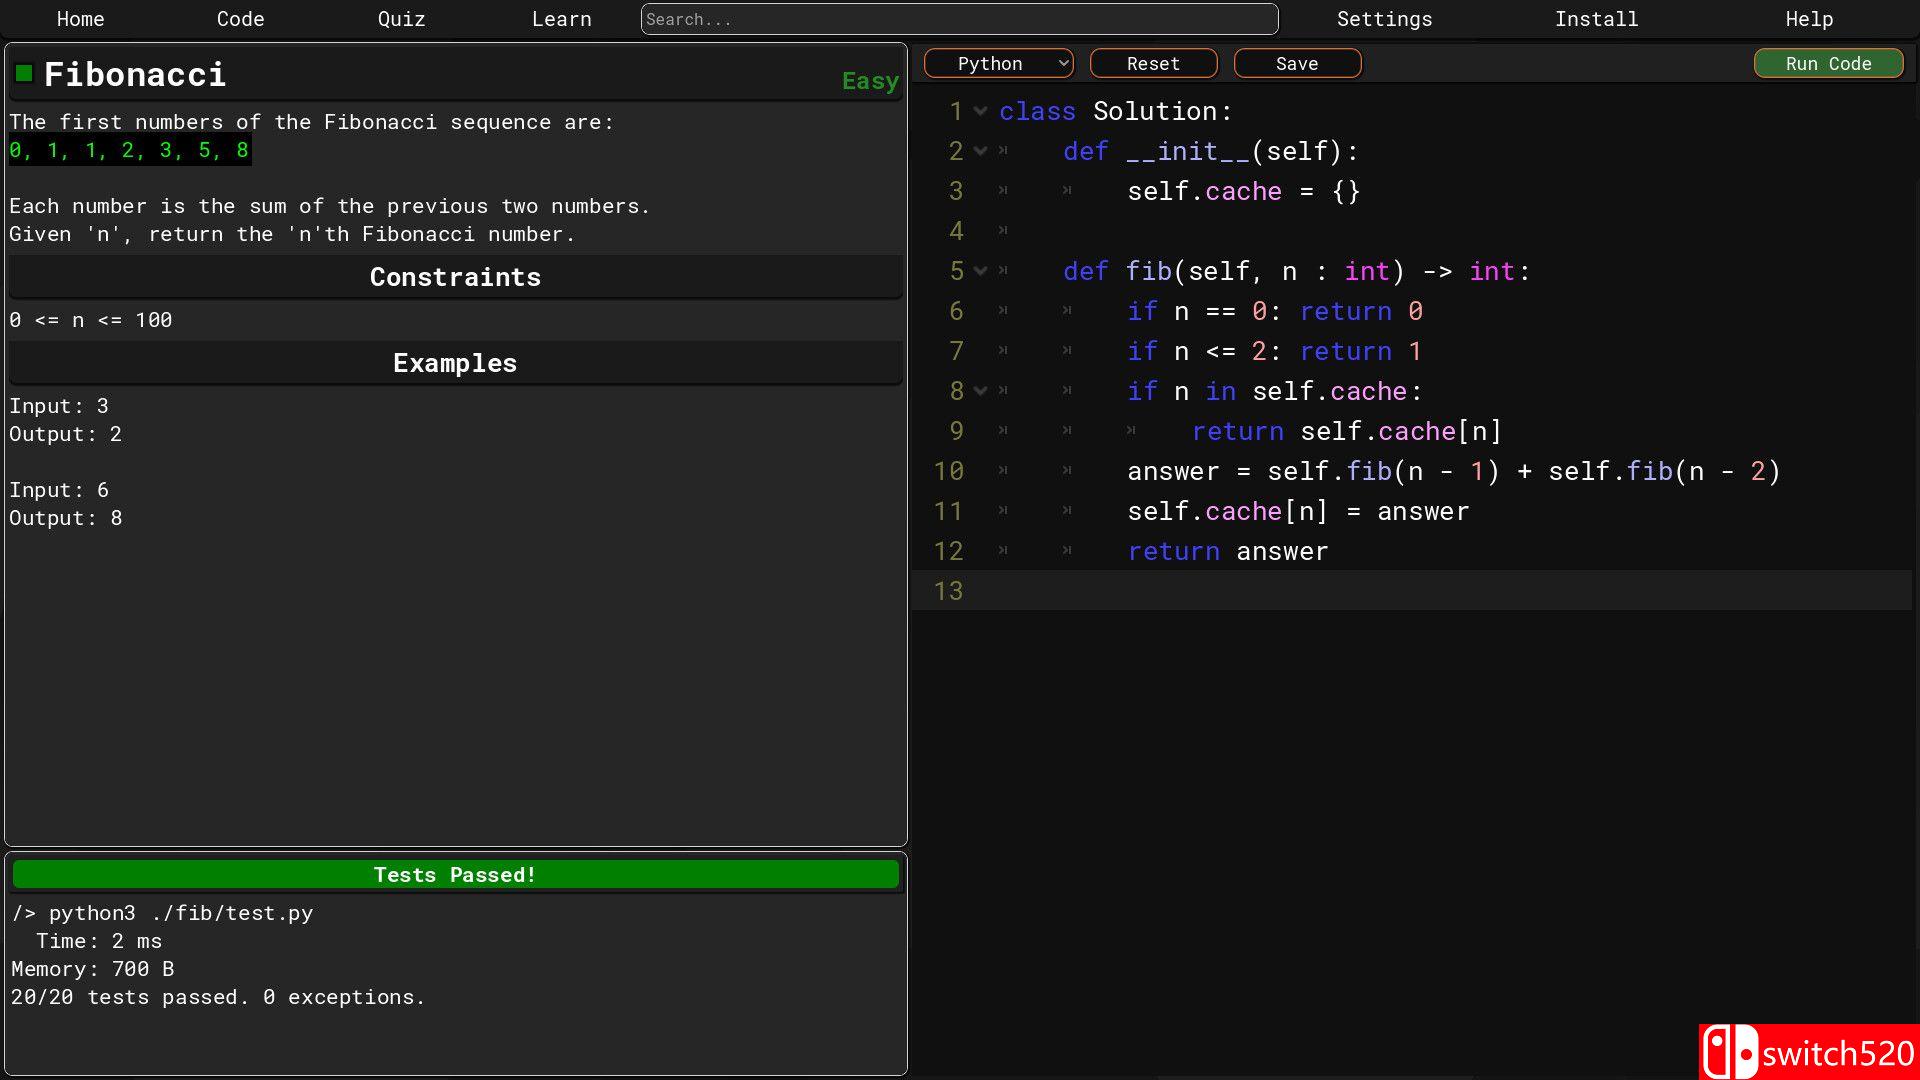Select the Install menu item
1920x1080 pixels.
[x=1596, y=19]
